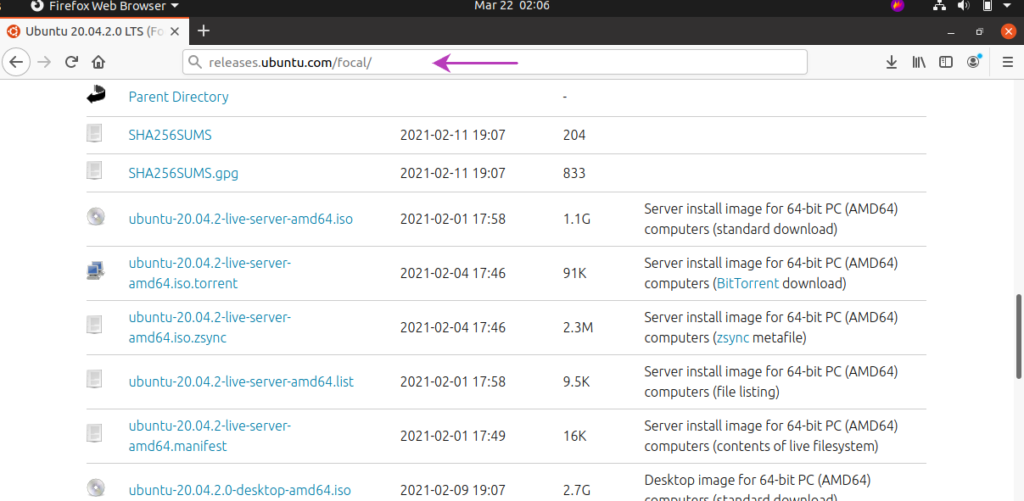This screenshot has height=501, width=1024.
Task: Open the live-server-amd64.manifest link
Action: point(210,436)
